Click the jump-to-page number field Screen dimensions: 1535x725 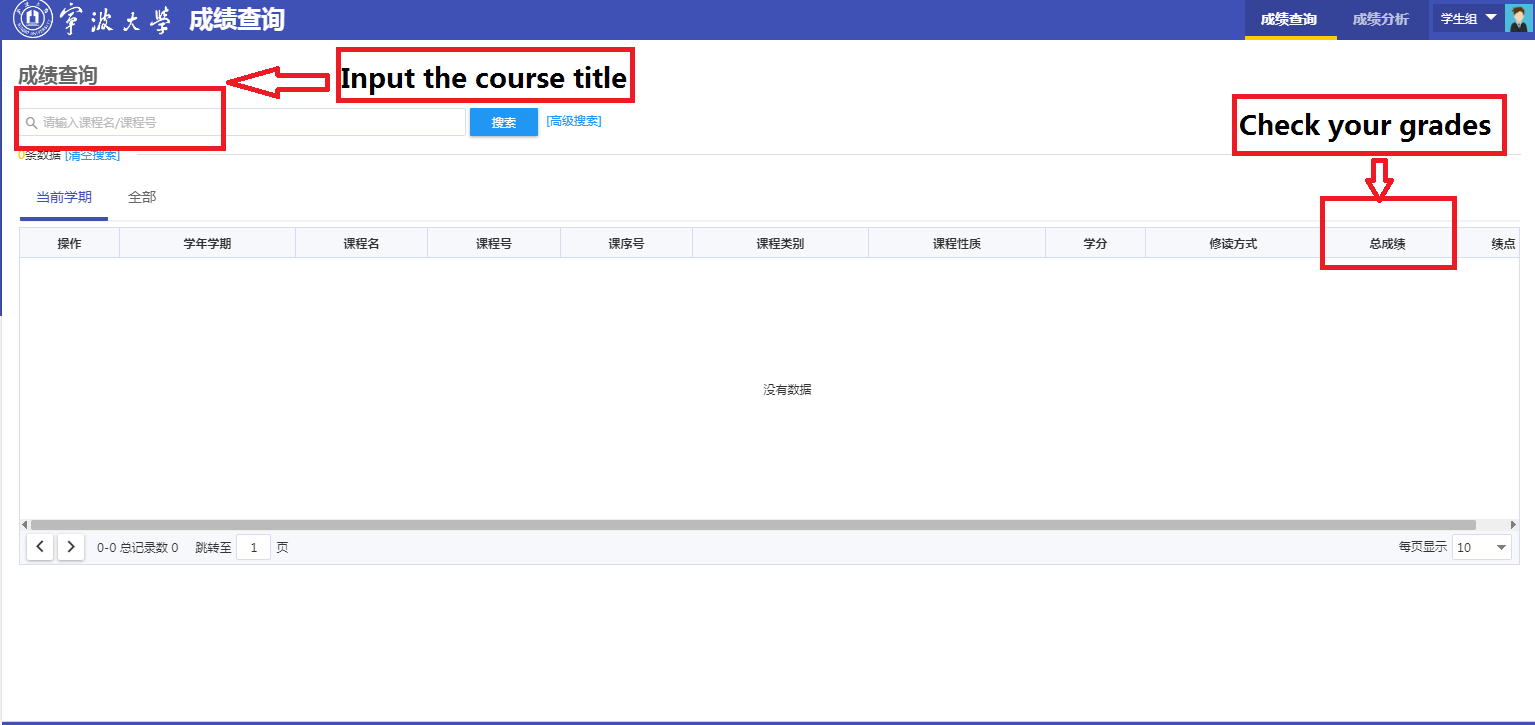[x=254, y=548]
